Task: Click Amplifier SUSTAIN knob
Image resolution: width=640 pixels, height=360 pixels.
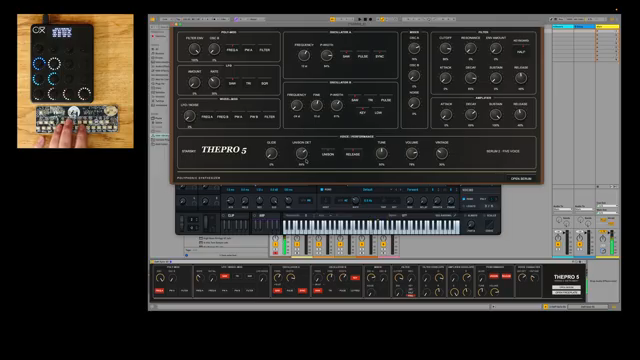Action: [496, 115]
